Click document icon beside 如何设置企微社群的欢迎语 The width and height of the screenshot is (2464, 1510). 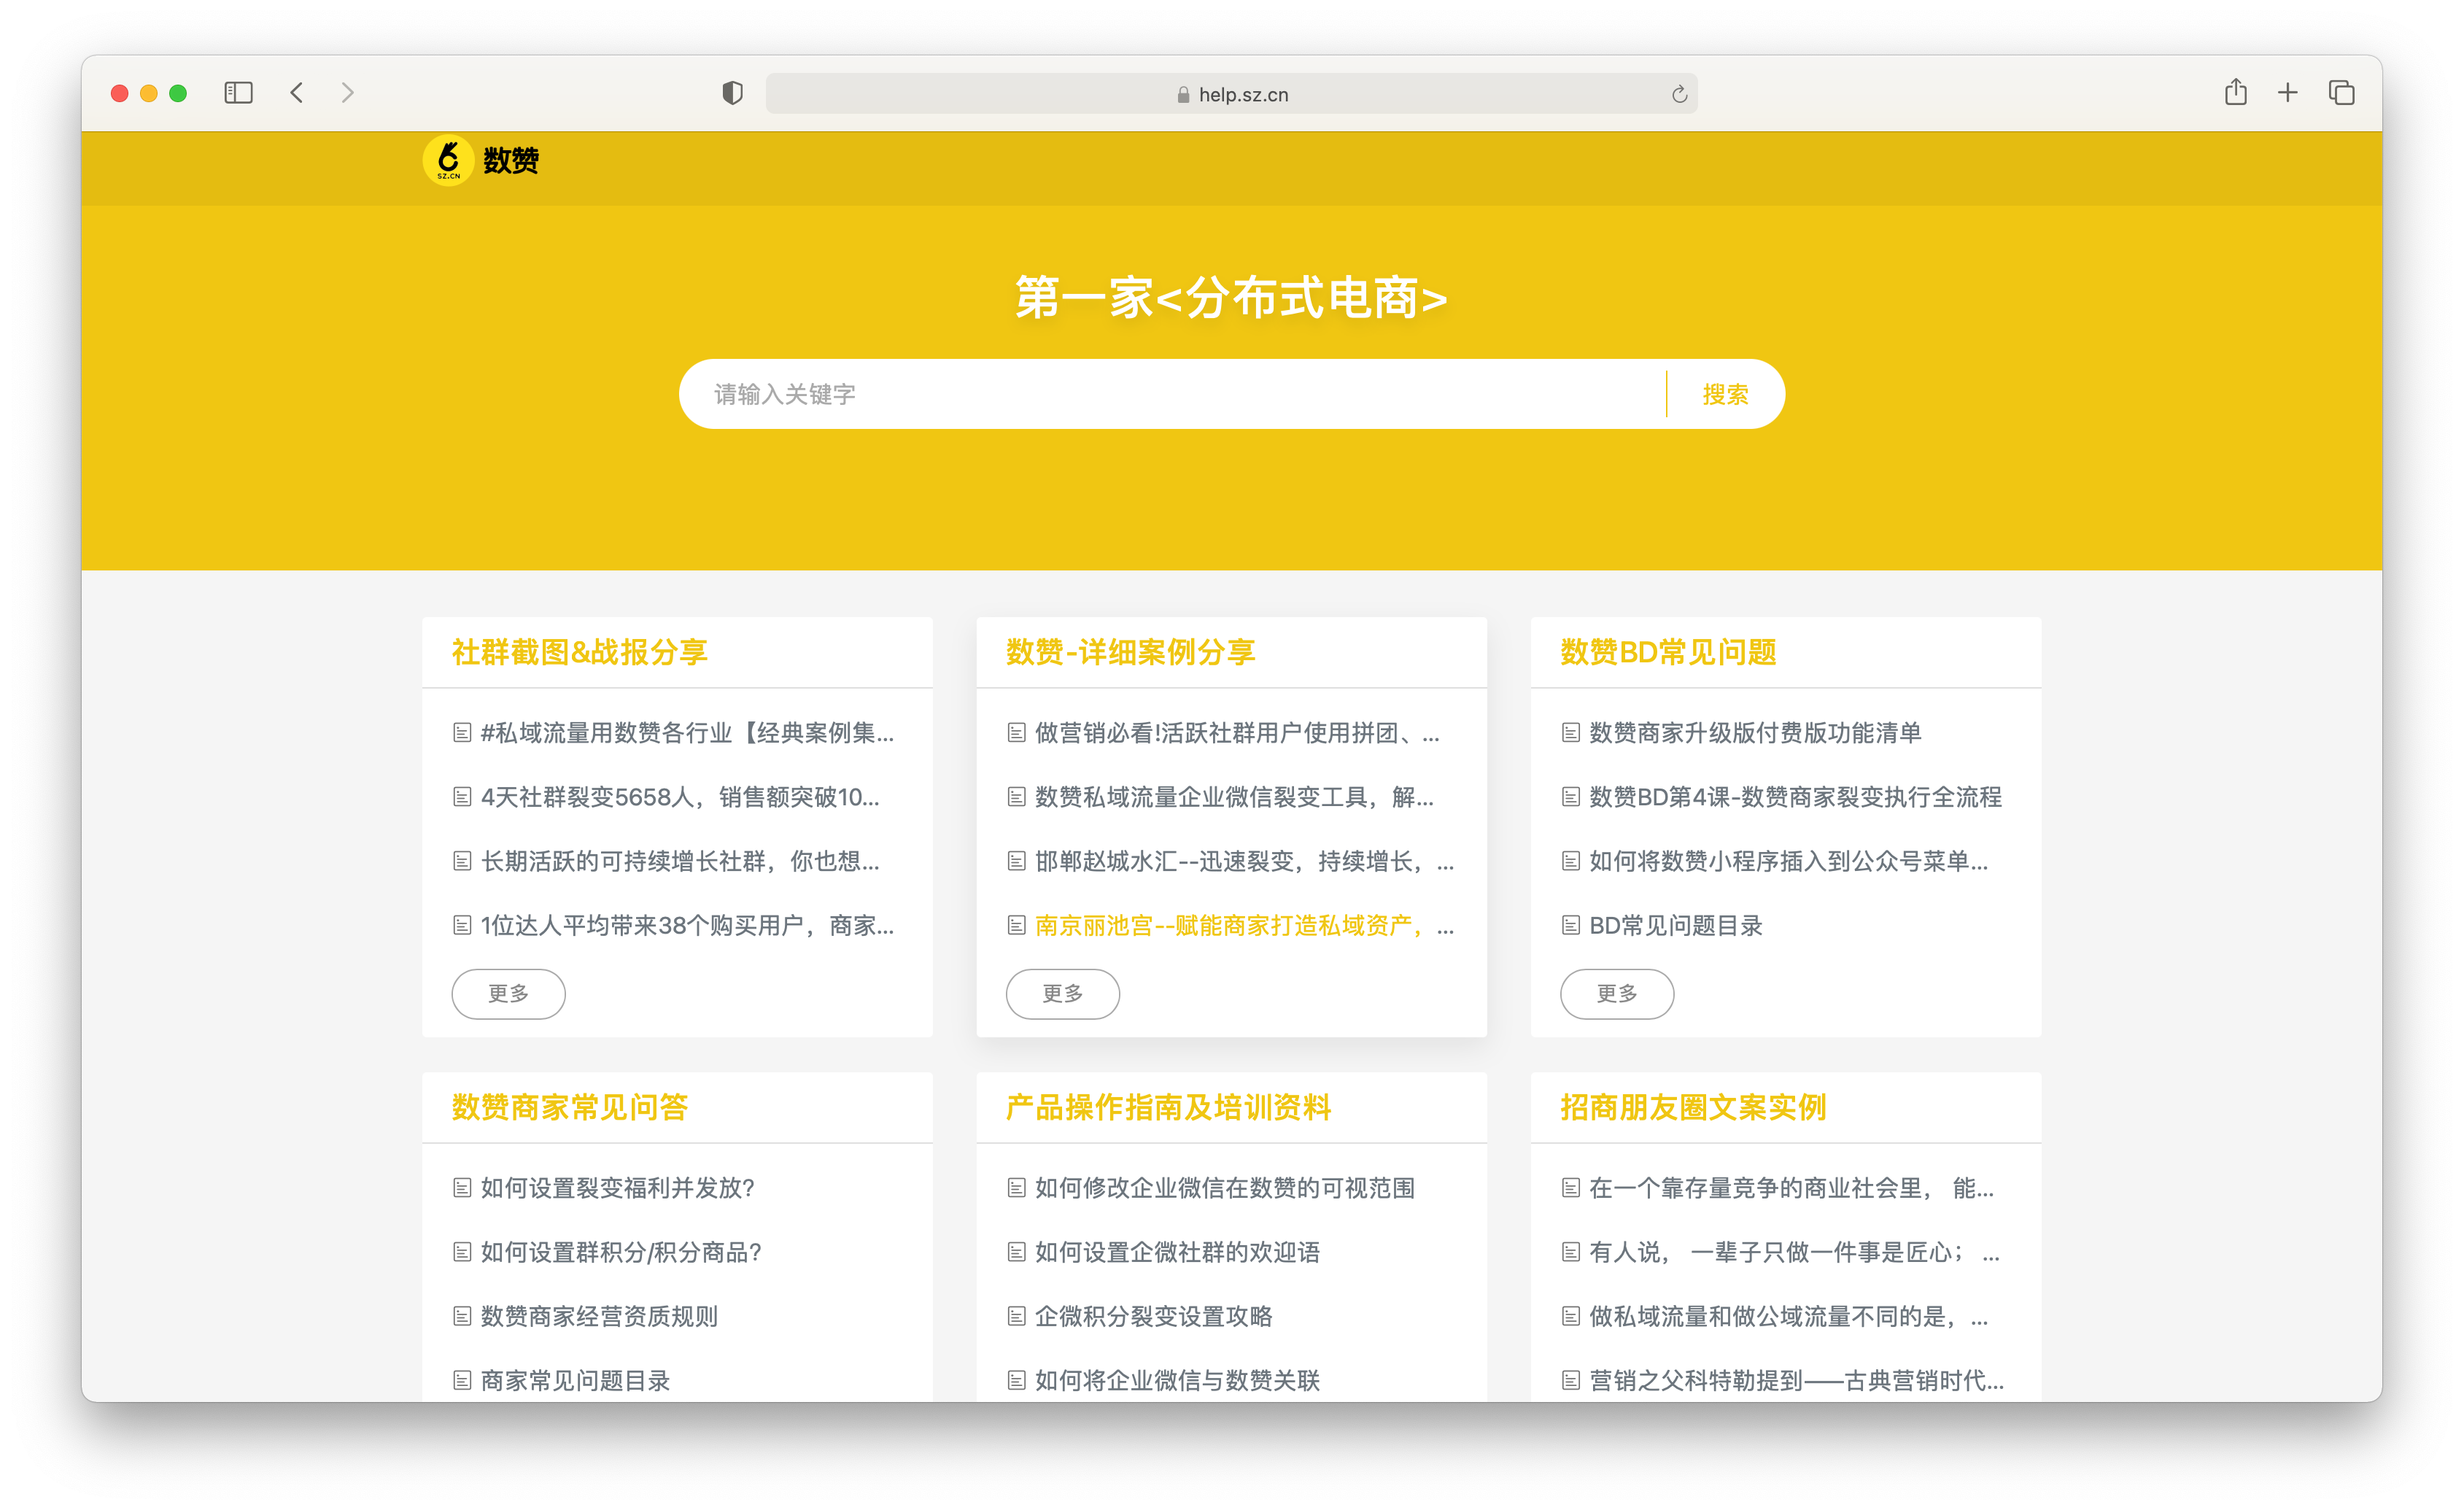coord(1016,1252)
